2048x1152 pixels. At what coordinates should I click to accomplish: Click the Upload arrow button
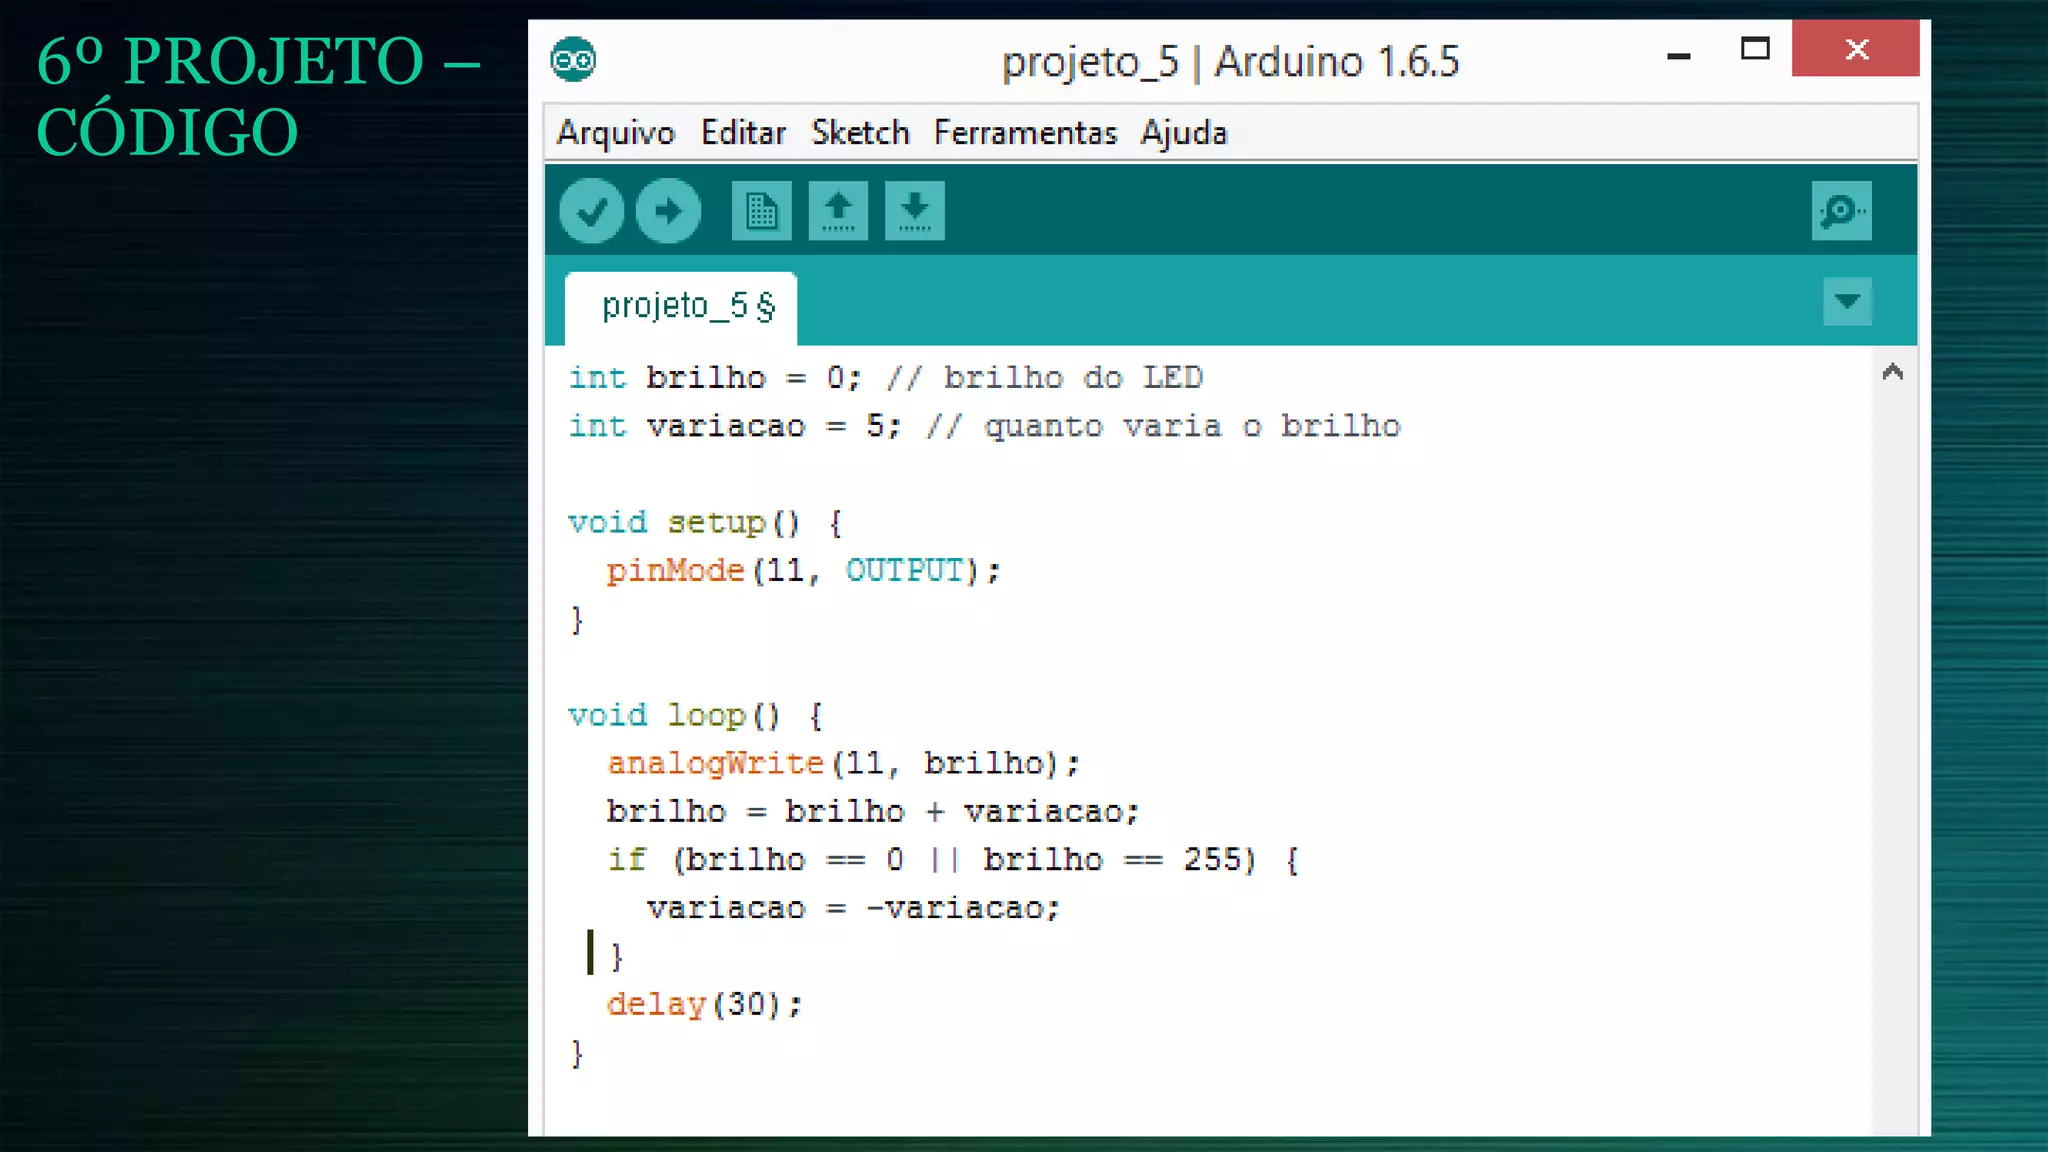668,211
